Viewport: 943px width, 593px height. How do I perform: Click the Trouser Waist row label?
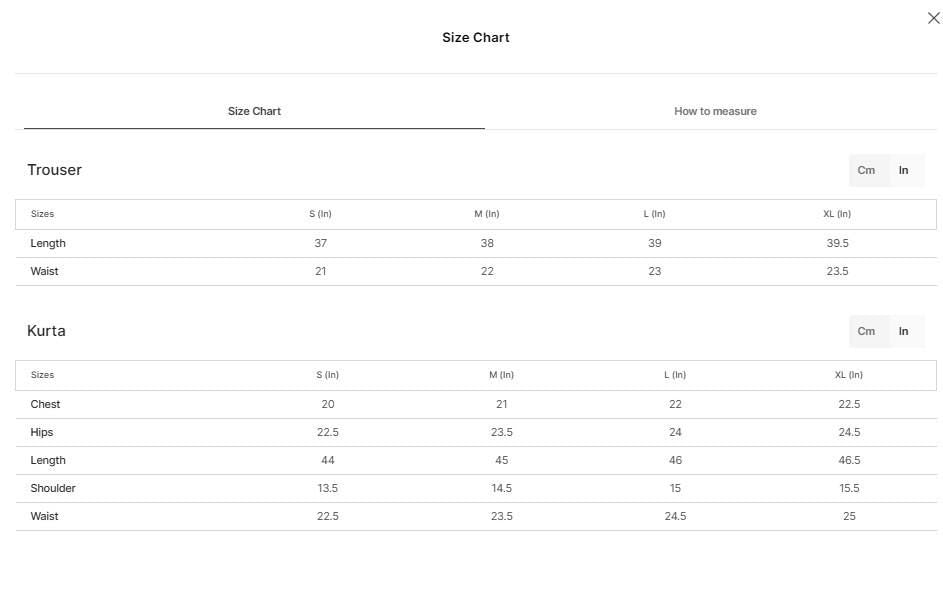coord(45,271)
